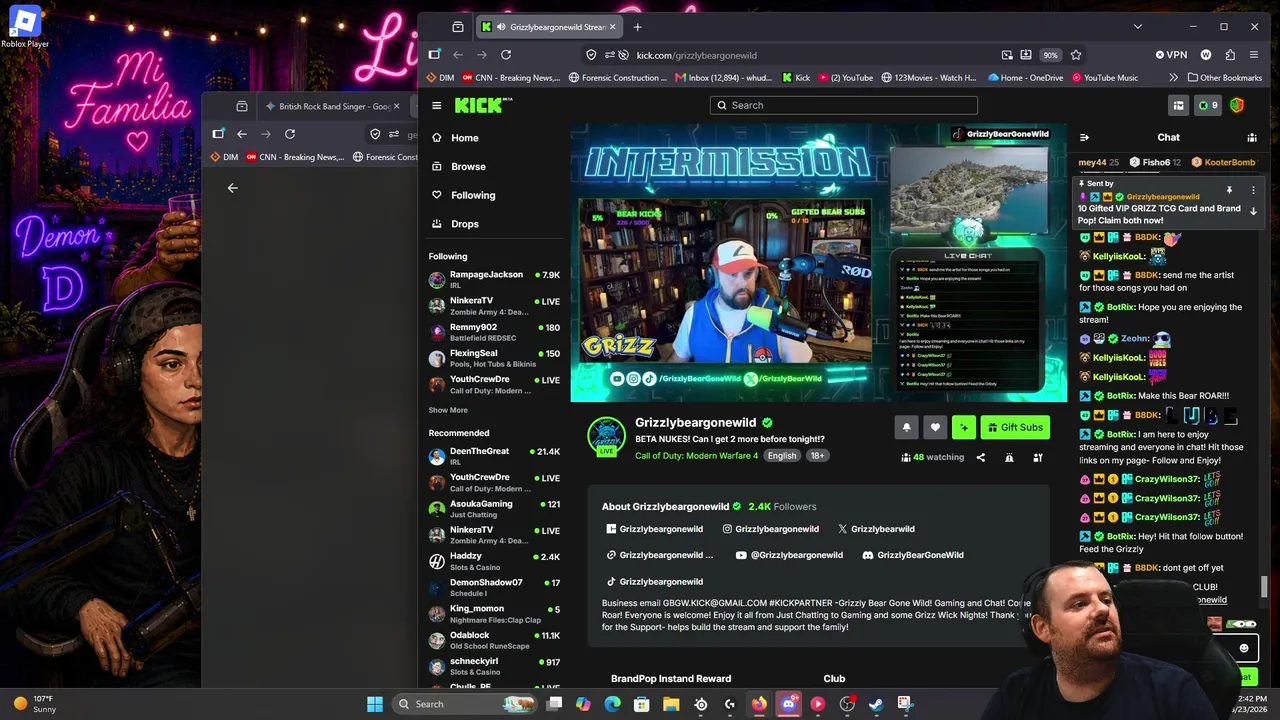Open the TikTok Grizzlybeargonewild link
This screenshot has height=720, width=1280.
pos(654,581)
